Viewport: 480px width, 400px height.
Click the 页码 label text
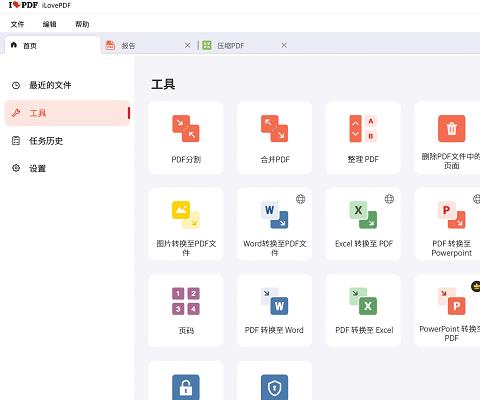186,330
